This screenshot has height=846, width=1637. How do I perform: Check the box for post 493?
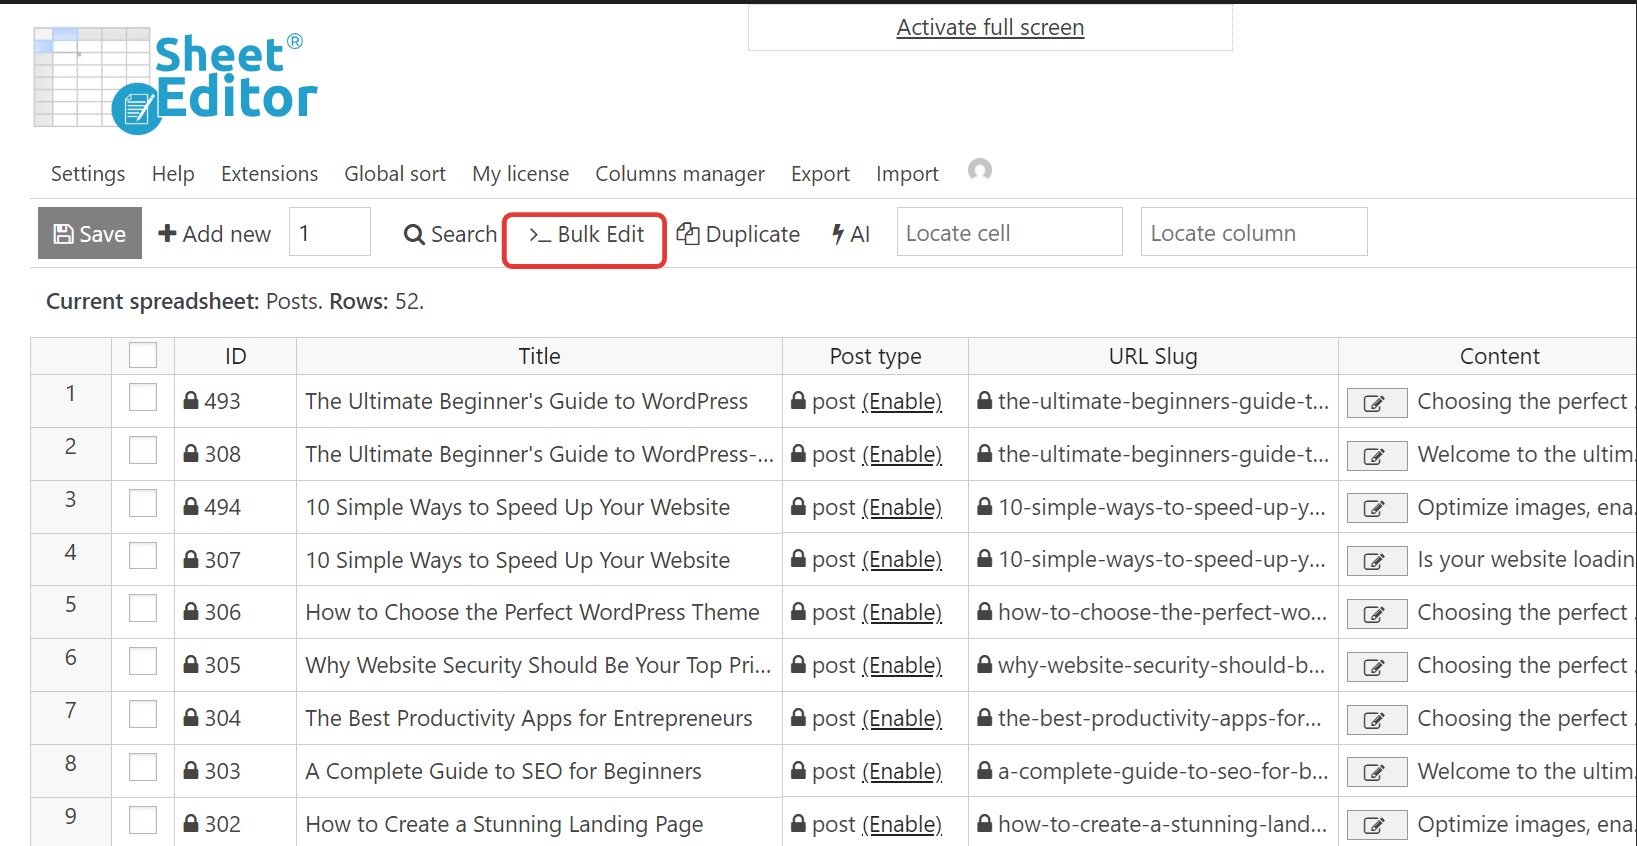click(x=143, y=397)
